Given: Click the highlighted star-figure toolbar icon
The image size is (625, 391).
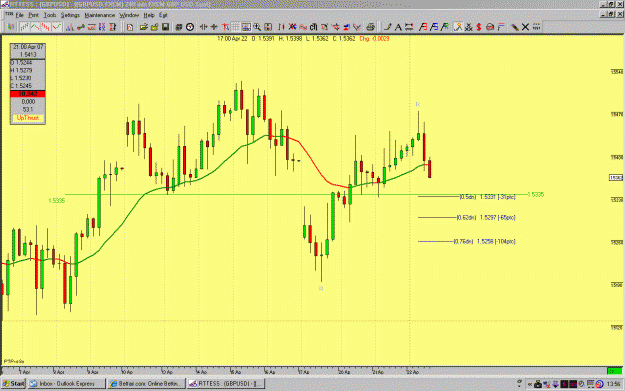Looking at the screenshot, I should (x=458, y=27).
